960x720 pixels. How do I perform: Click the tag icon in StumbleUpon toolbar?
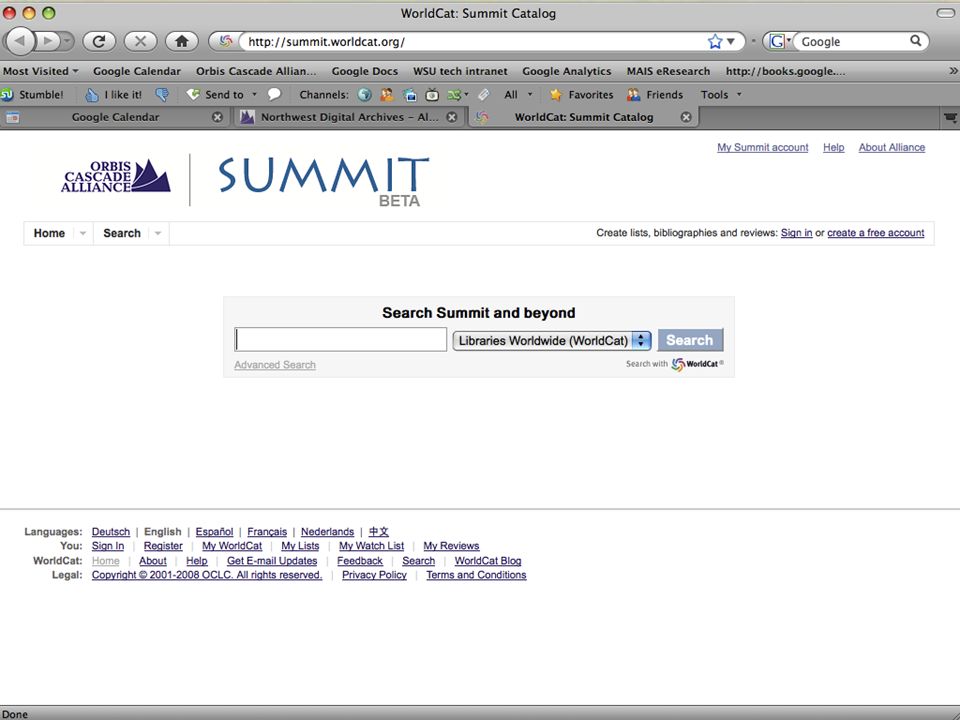[x=484, y=94]
